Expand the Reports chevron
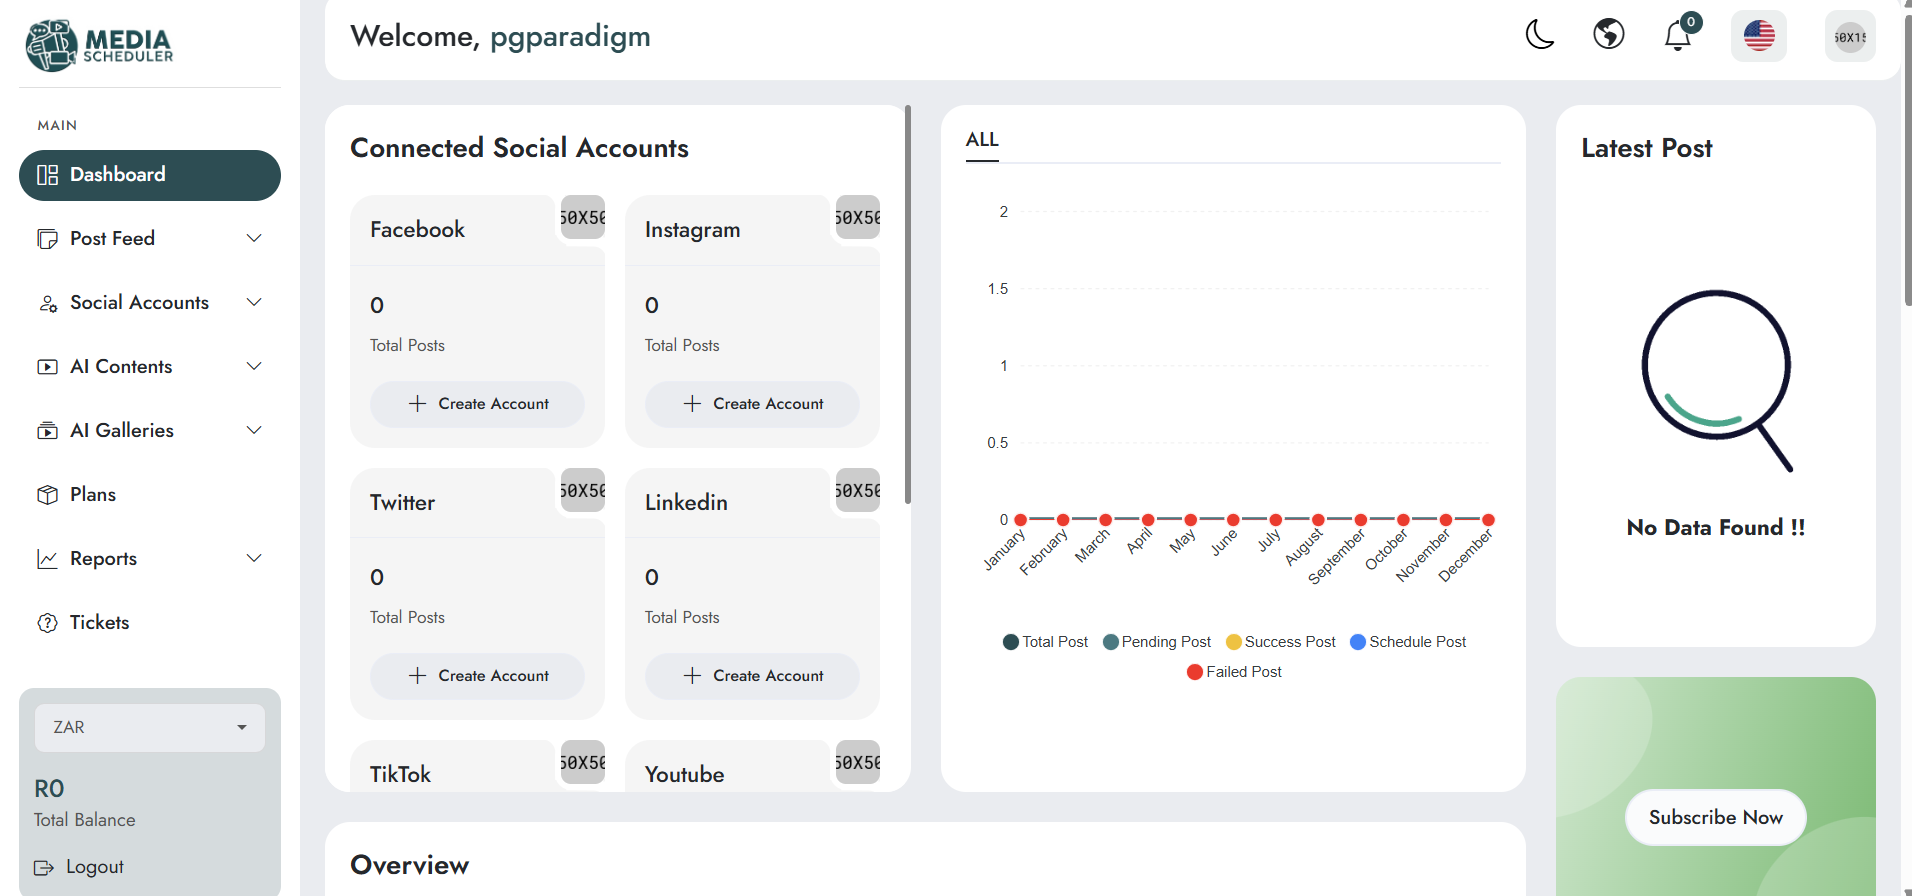The width and height of the screenshot is (1912, 896). [x=254, y=558]
